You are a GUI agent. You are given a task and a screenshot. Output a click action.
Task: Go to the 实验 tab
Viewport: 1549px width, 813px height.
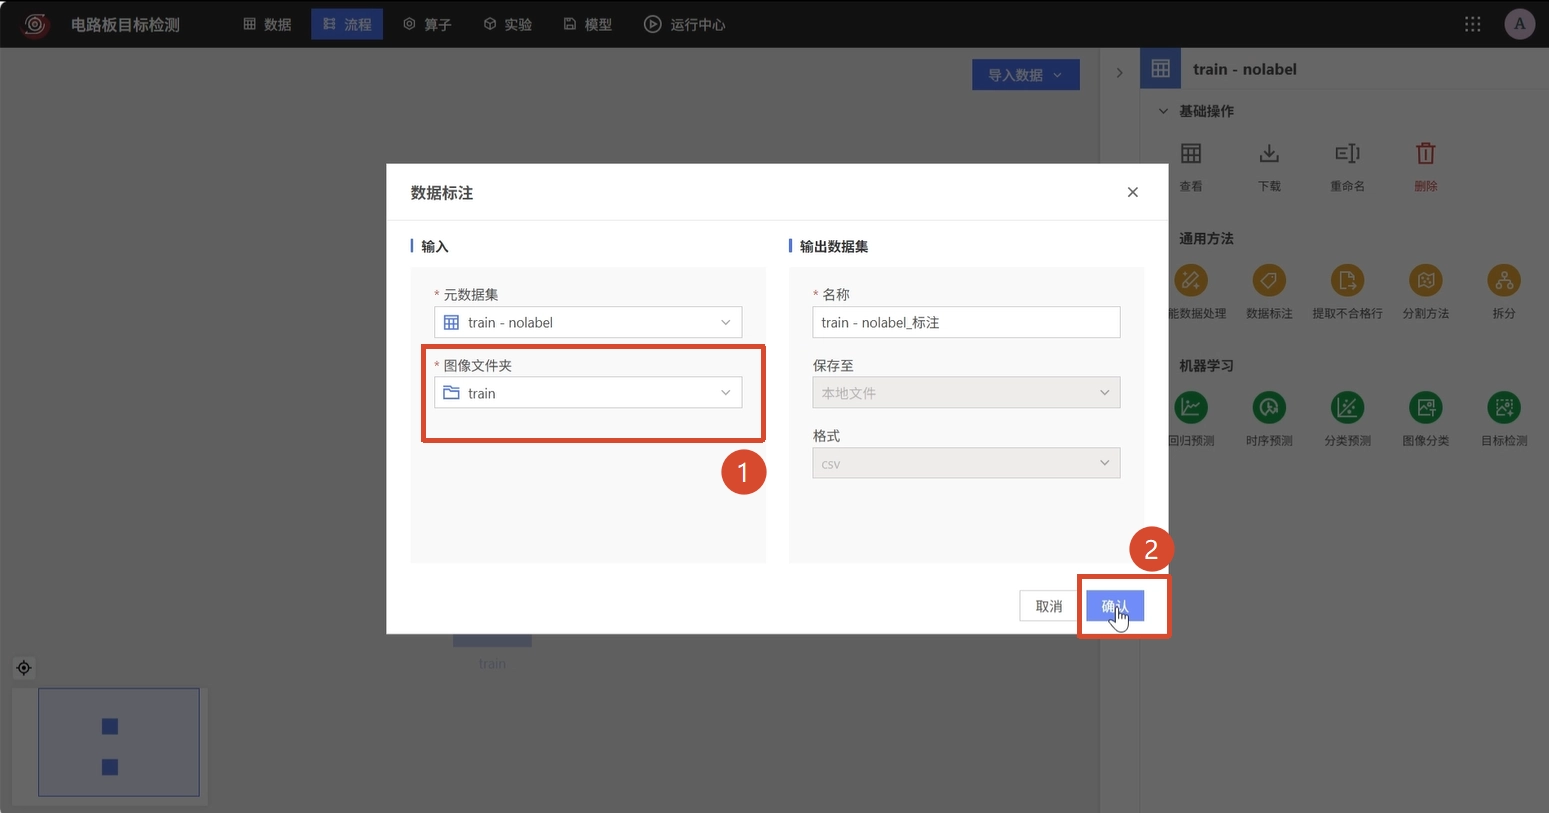[x=507, y=24]
